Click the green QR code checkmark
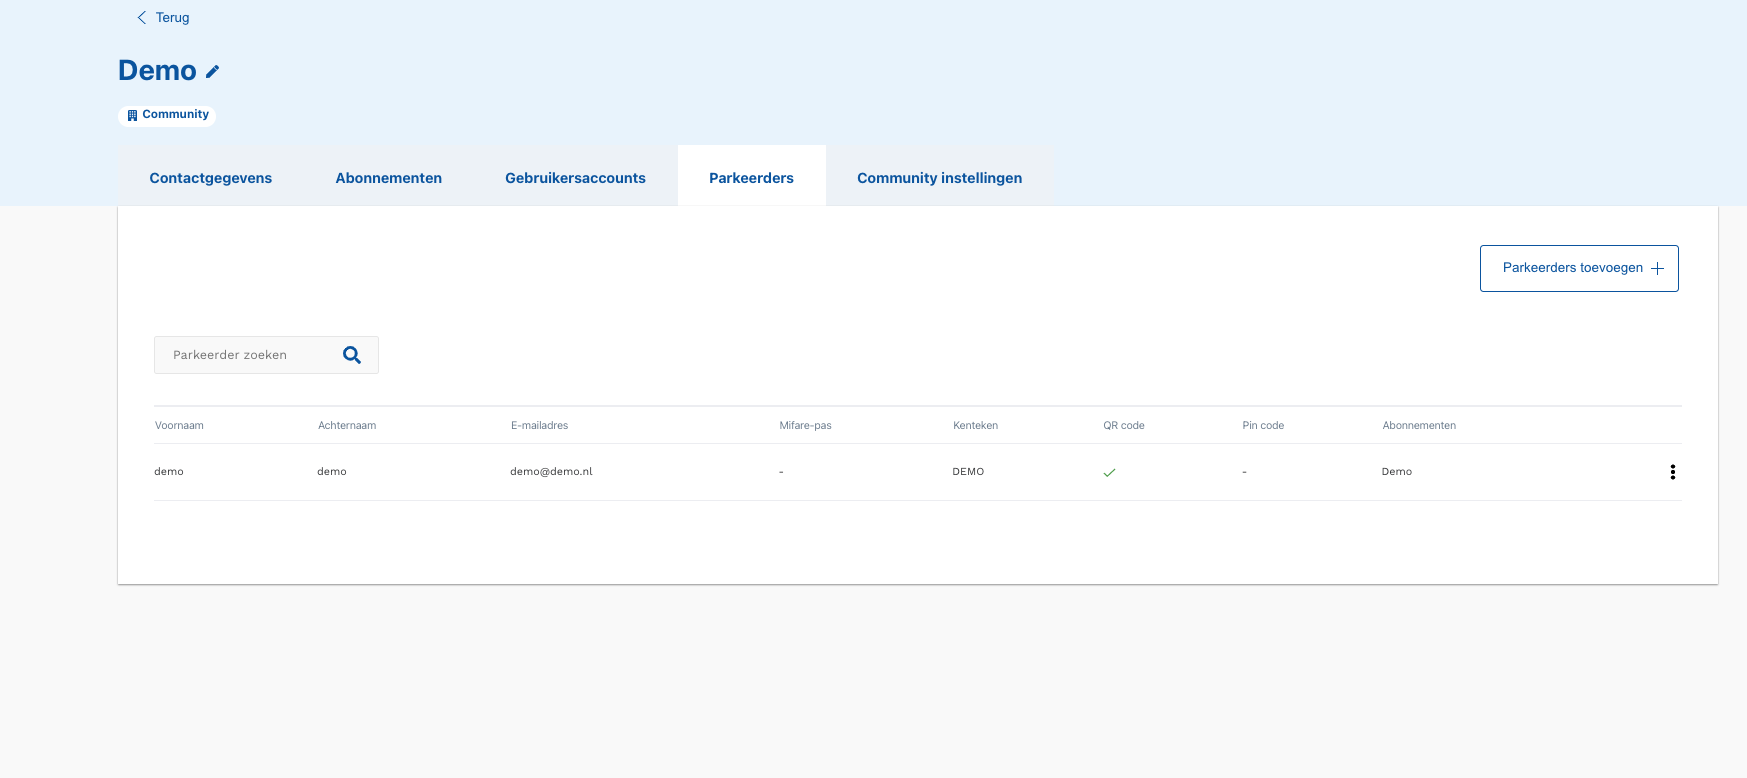1747x778 pixels. [1109, 473]
